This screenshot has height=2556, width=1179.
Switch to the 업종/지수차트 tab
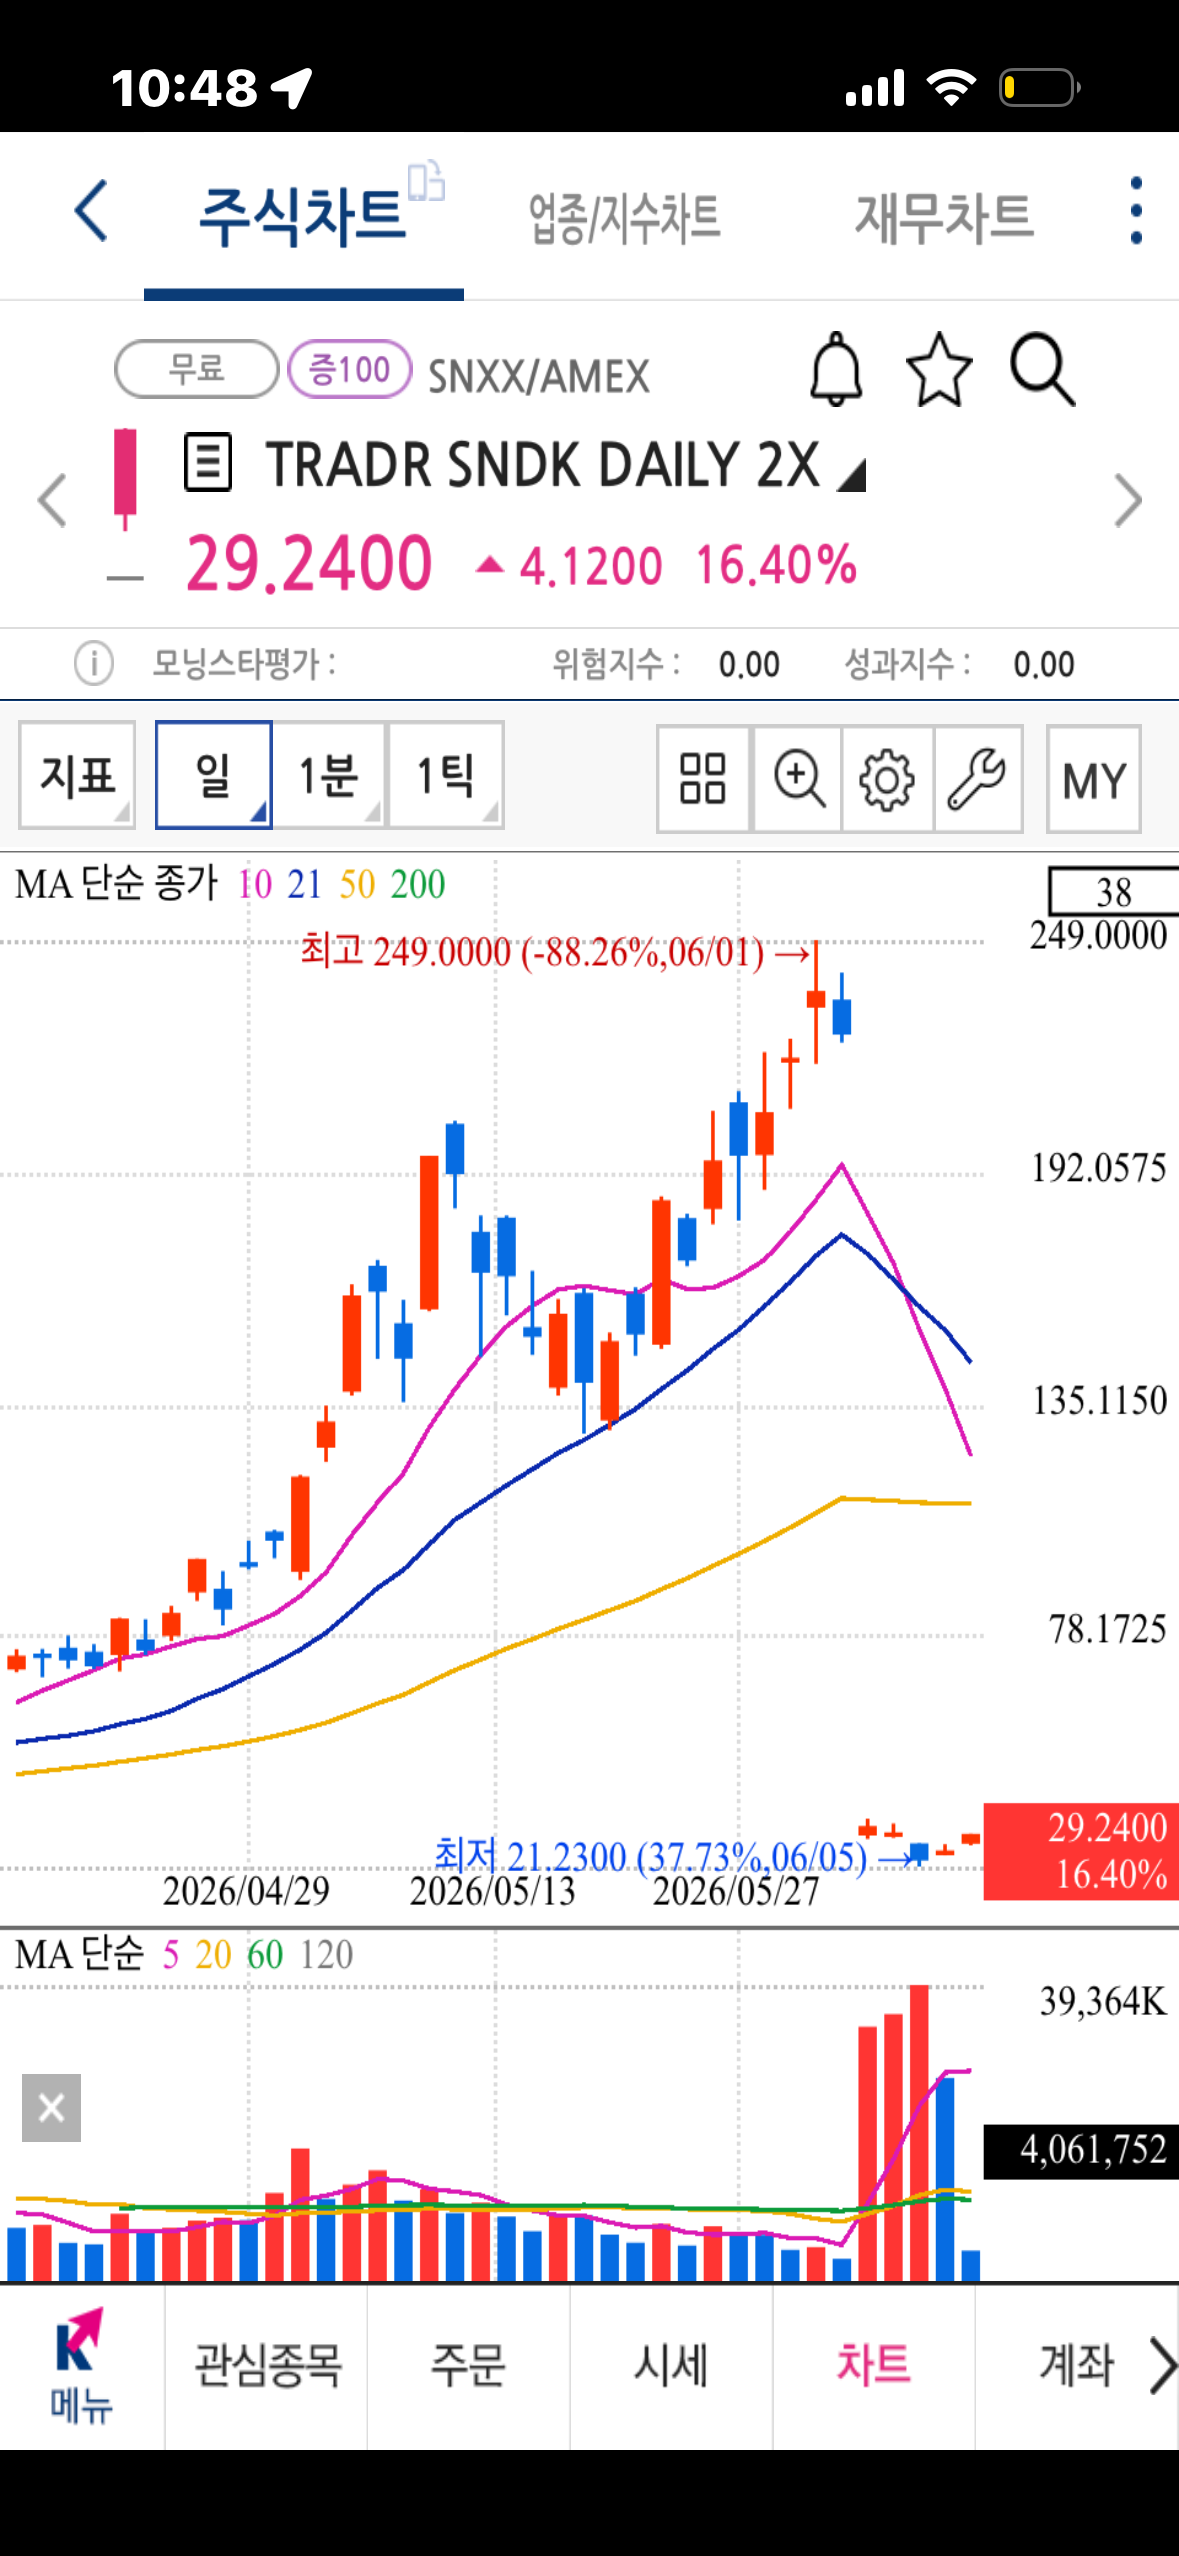point(624,218)
